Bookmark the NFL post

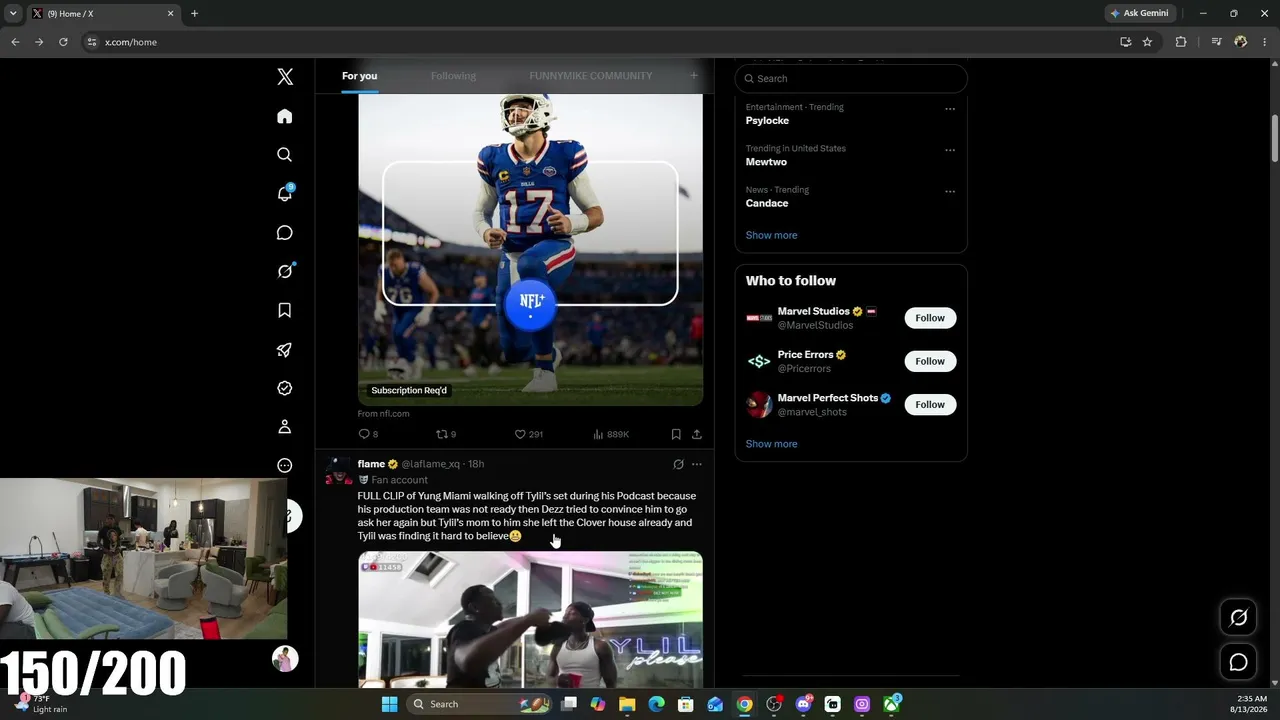pos(676,434)
